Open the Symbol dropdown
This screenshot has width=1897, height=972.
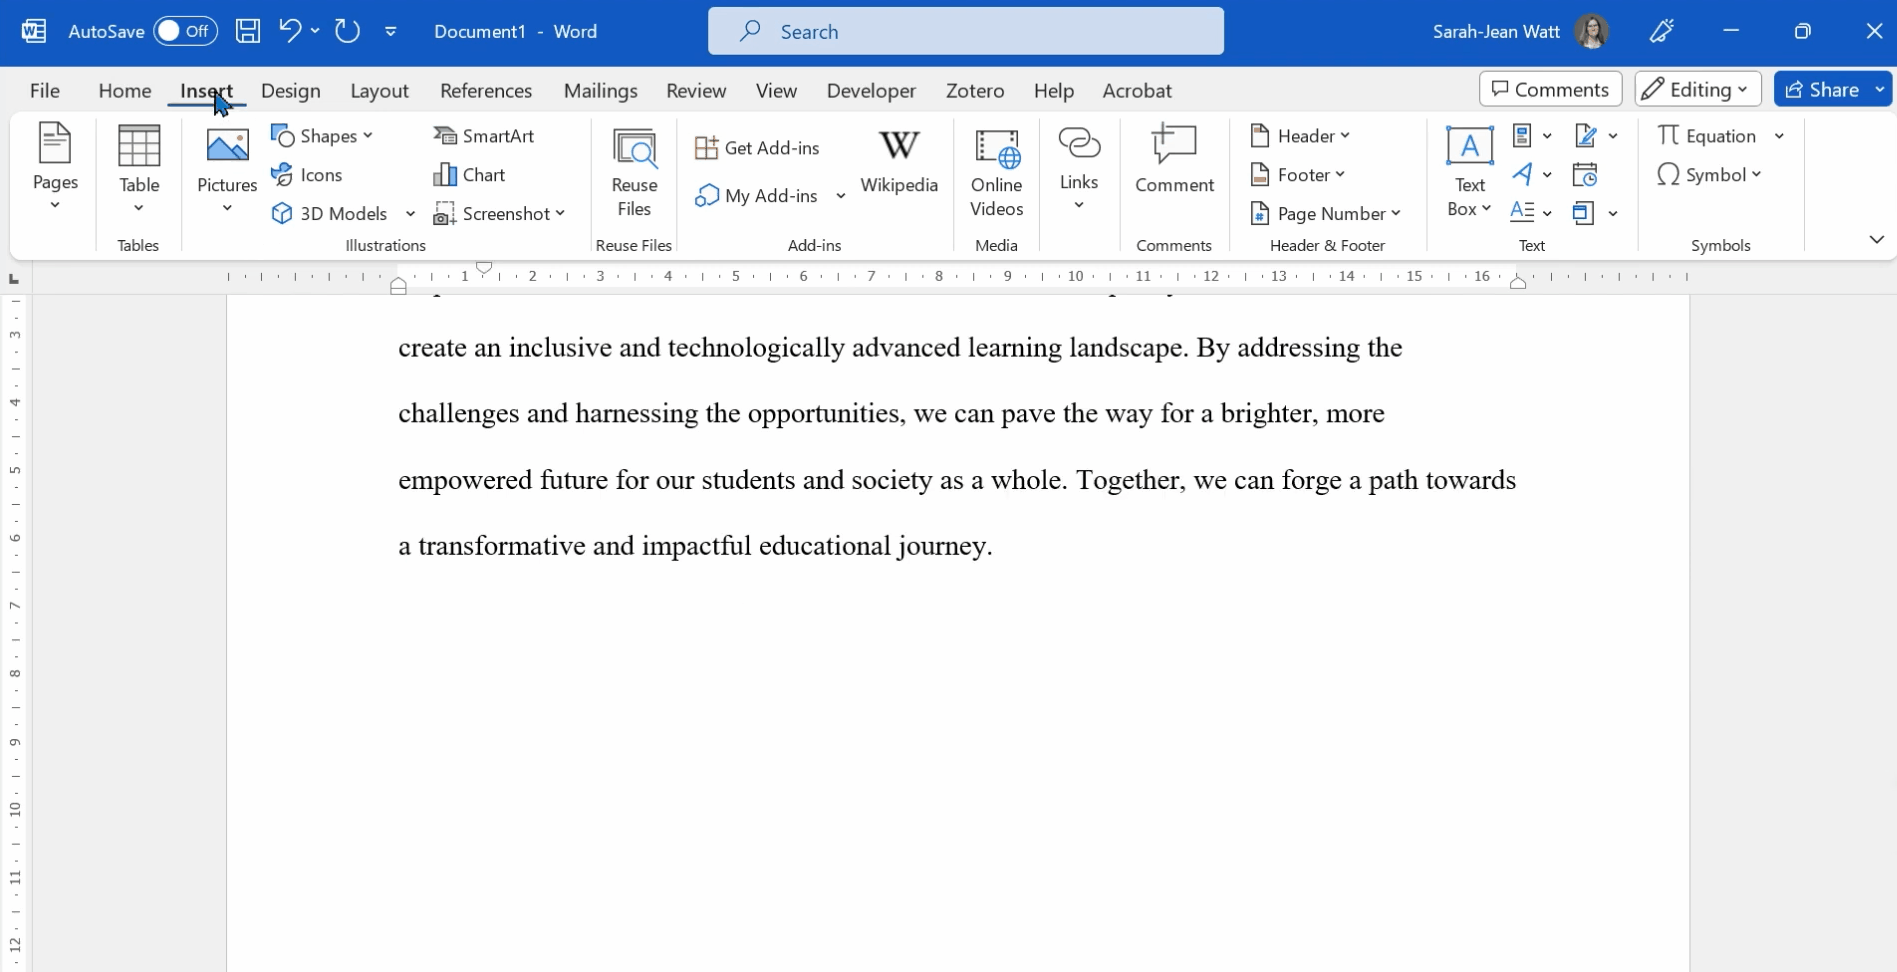[1708, 175]
